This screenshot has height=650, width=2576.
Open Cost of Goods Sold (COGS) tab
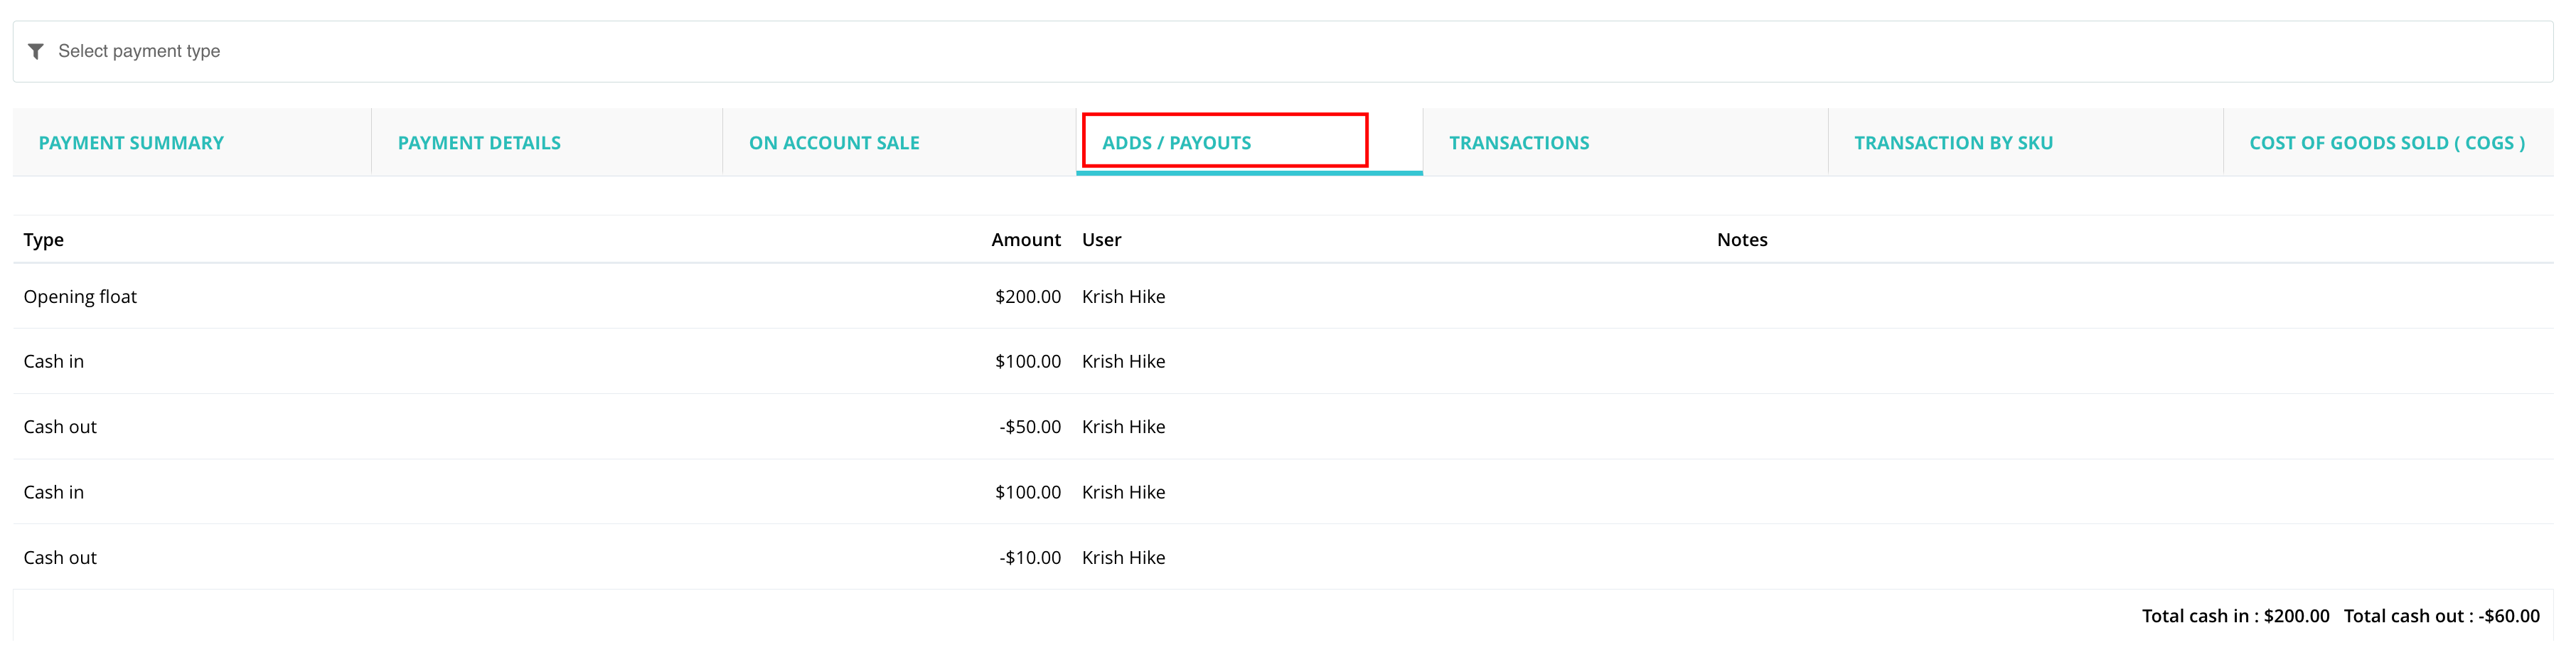tap(2387, 143)
